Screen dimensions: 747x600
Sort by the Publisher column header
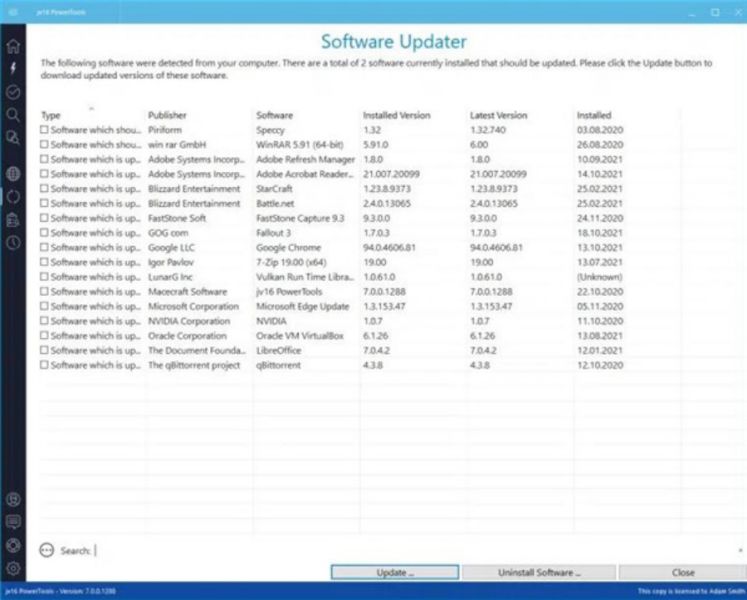167,115
